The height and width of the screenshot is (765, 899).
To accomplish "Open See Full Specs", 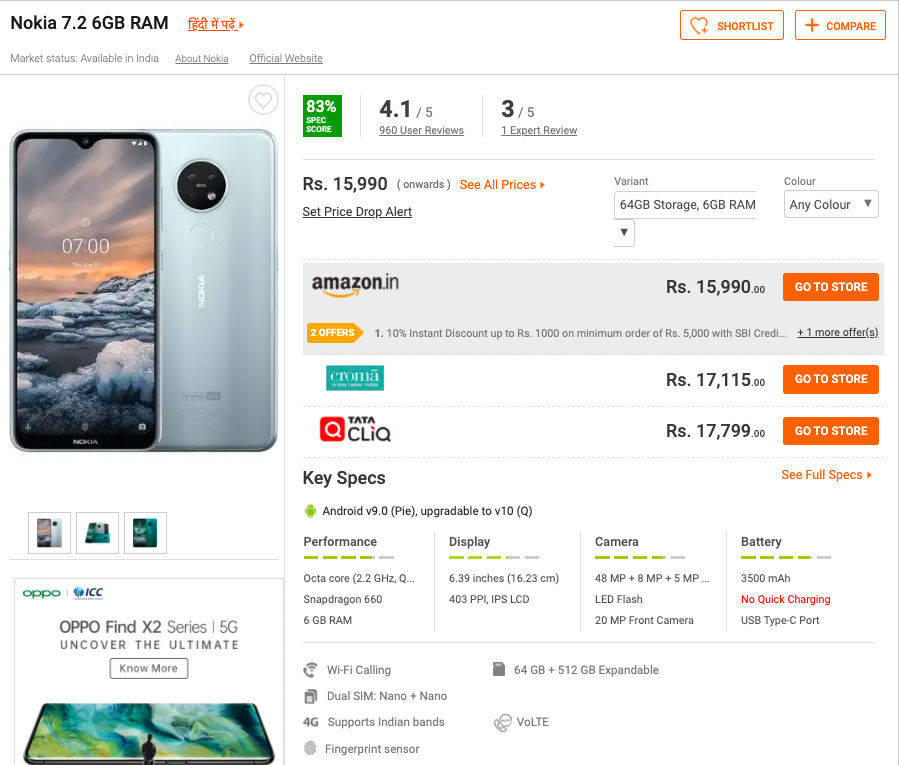I will (x=826, y=475).
